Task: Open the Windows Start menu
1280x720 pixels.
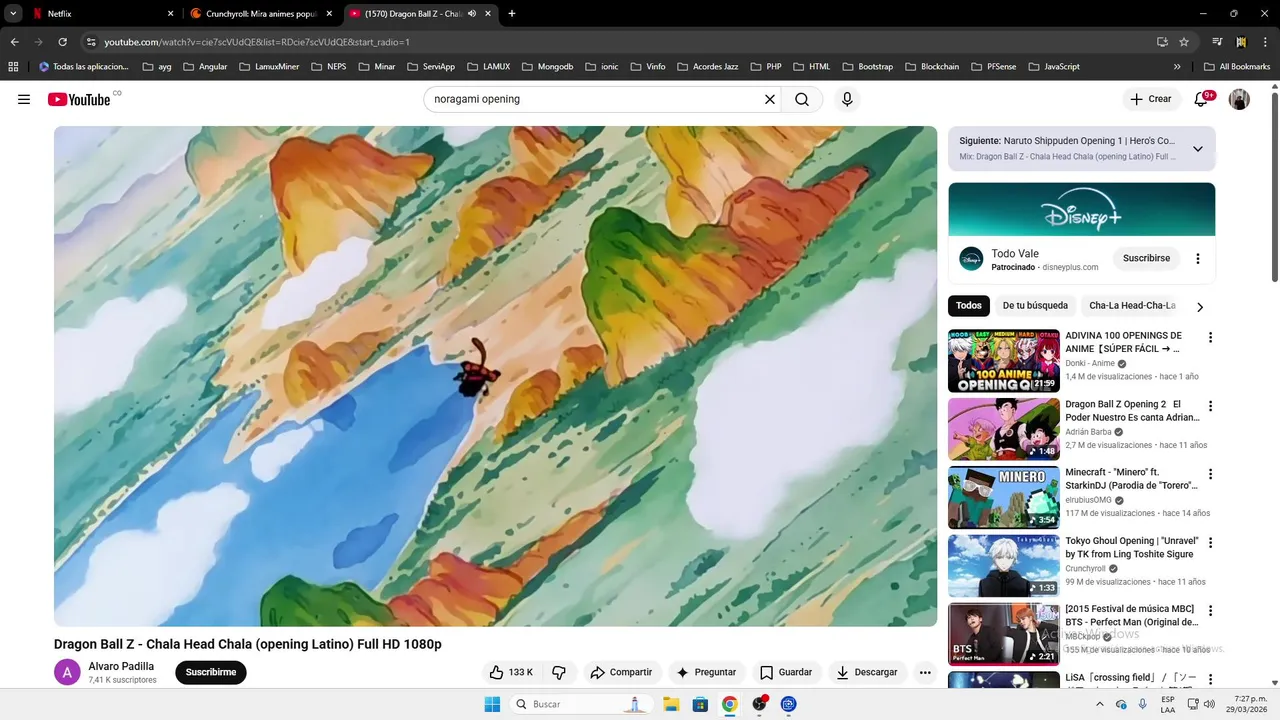Action: point(492,704)
